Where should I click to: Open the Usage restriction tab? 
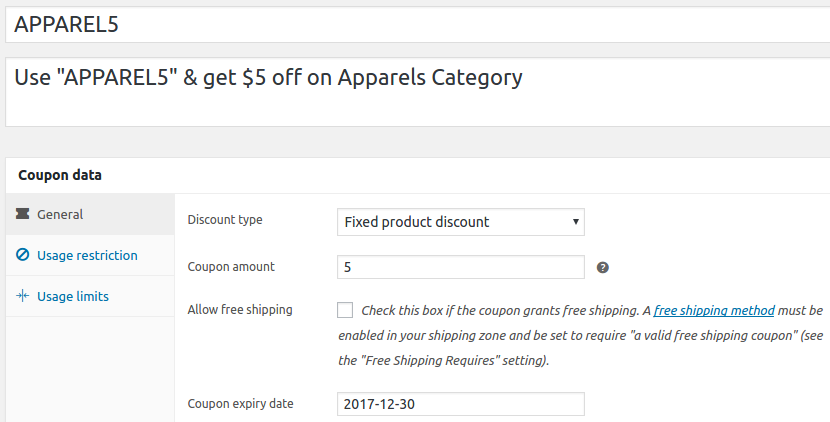[x=87, y=255]
